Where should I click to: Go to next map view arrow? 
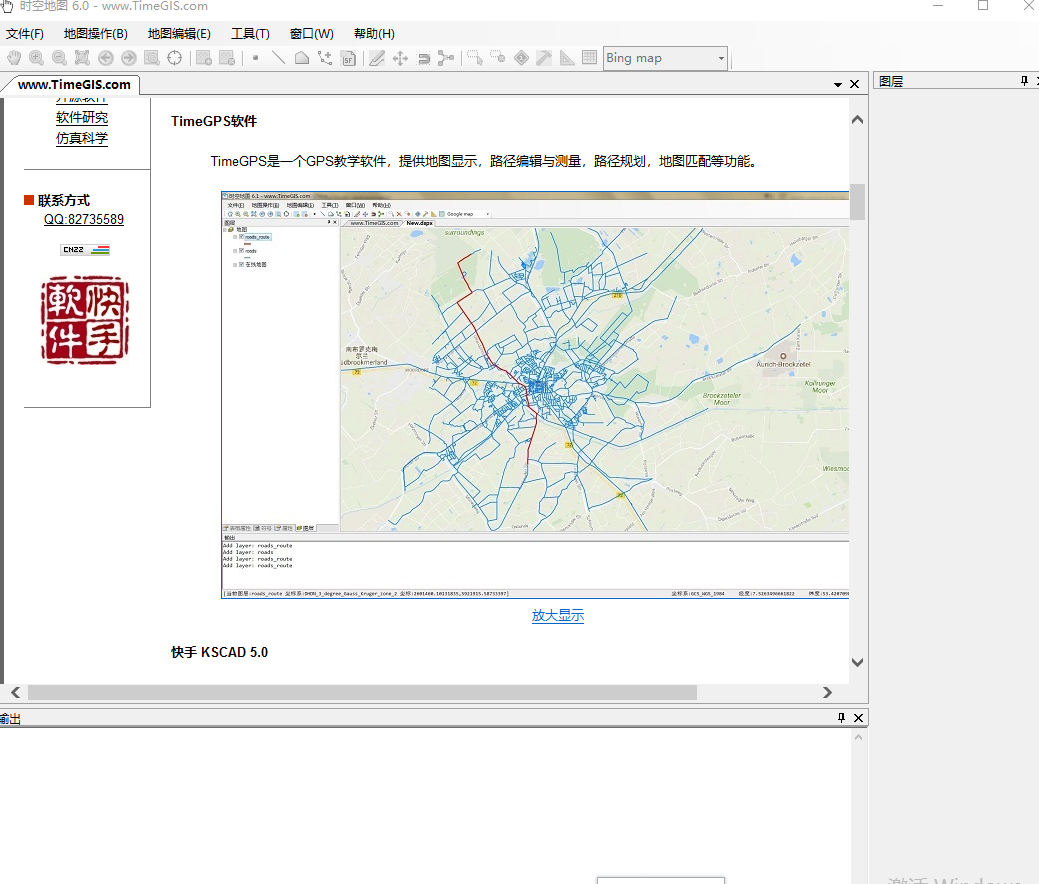coord(129,58)
